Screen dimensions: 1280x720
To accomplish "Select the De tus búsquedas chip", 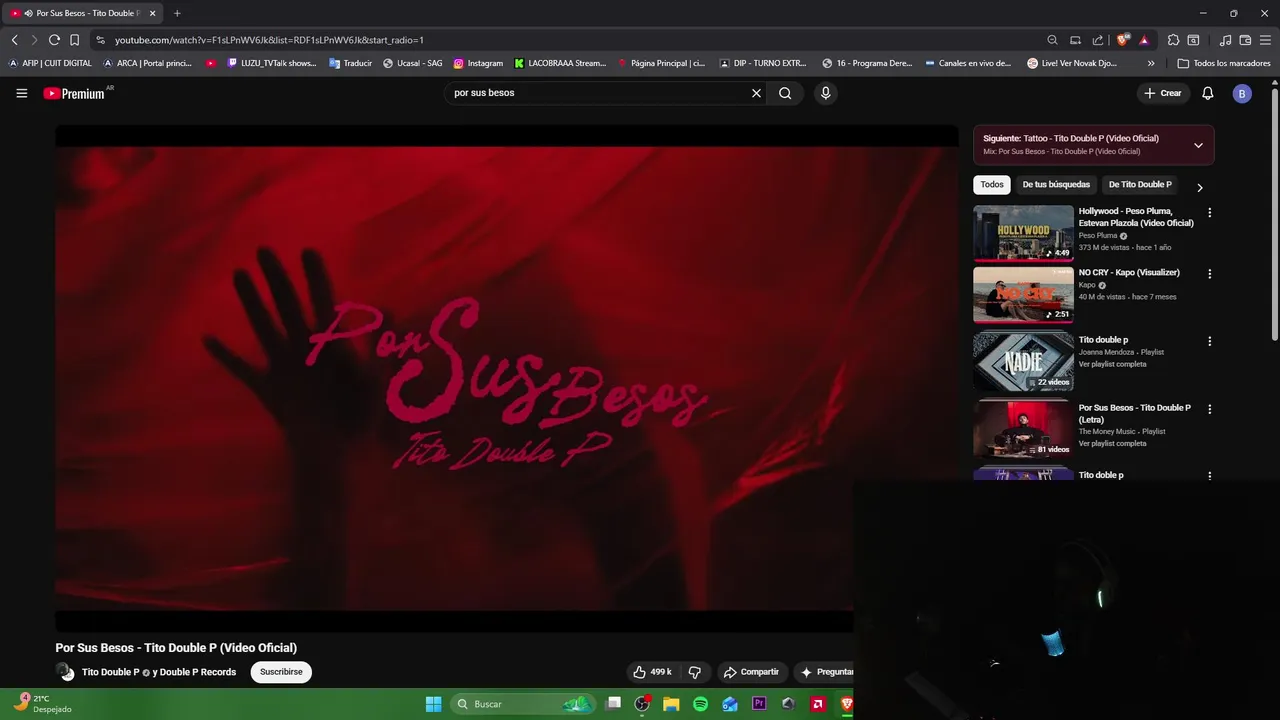I will click(x=1056, y=185).
